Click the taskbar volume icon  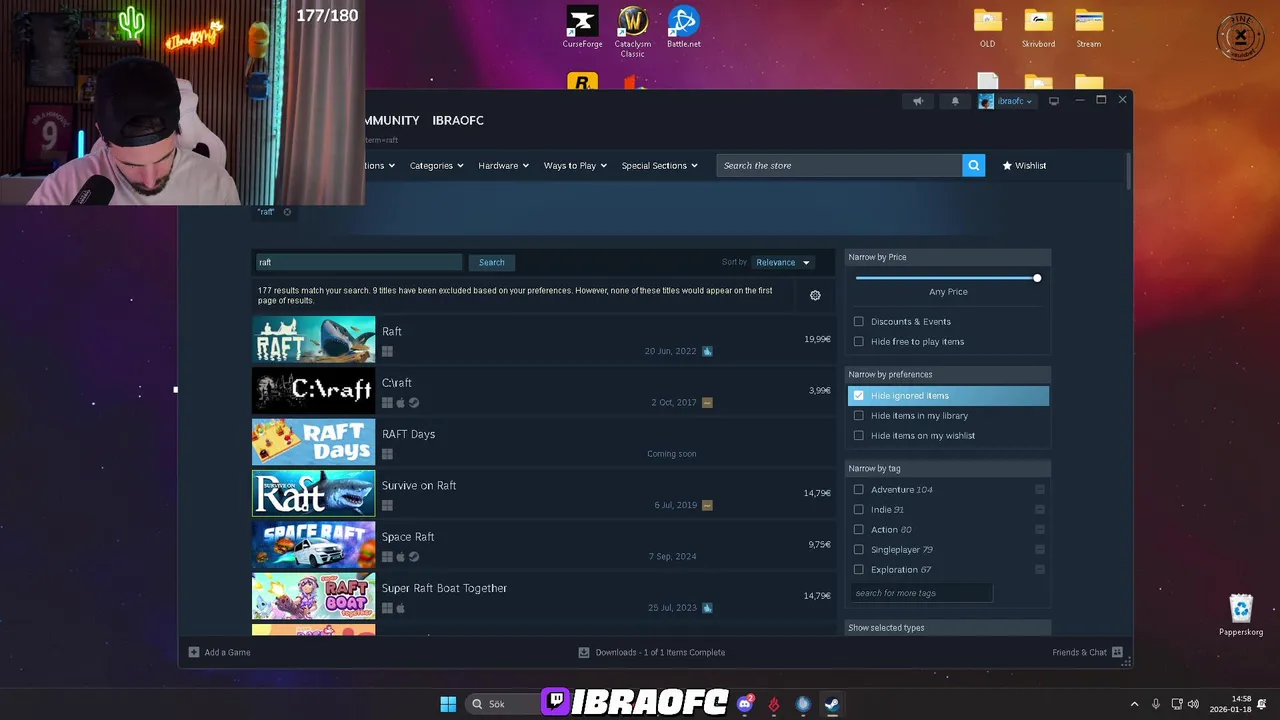pos(1193,704)
